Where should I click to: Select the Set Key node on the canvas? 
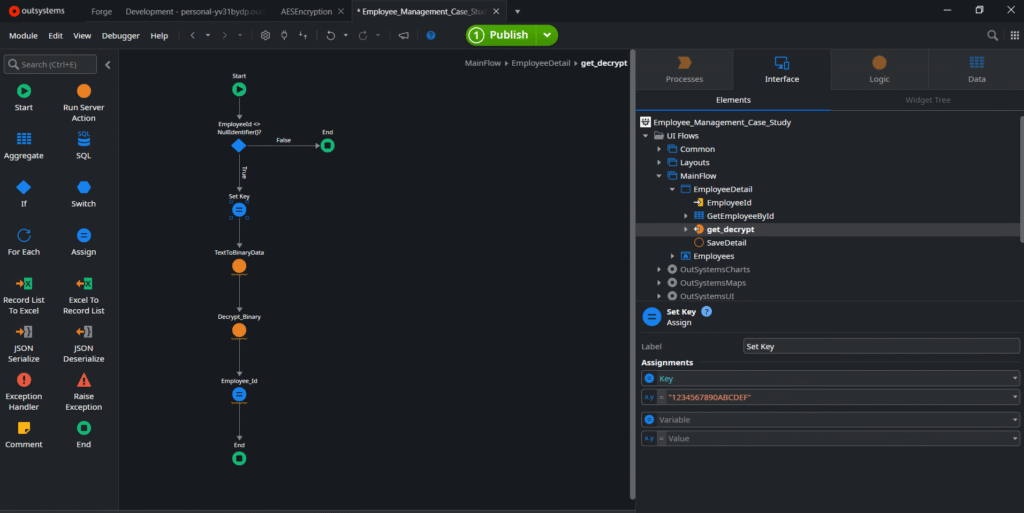239,210
